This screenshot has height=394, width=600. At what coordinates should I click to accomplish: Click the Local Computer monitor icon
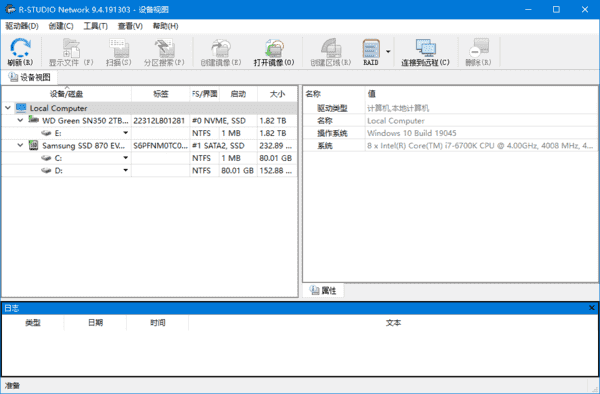pos(21,108)
